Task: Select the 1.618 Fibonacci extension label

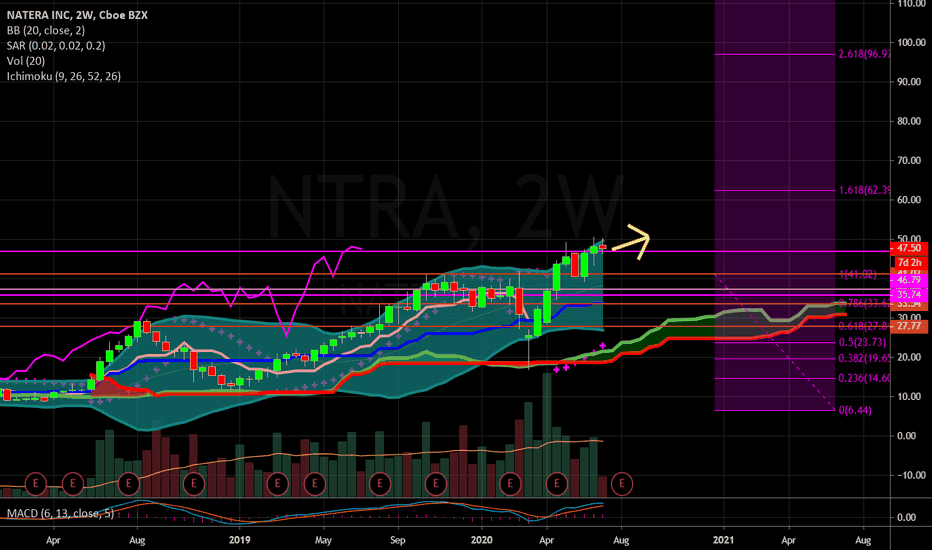Action: [x=864, y=190]
